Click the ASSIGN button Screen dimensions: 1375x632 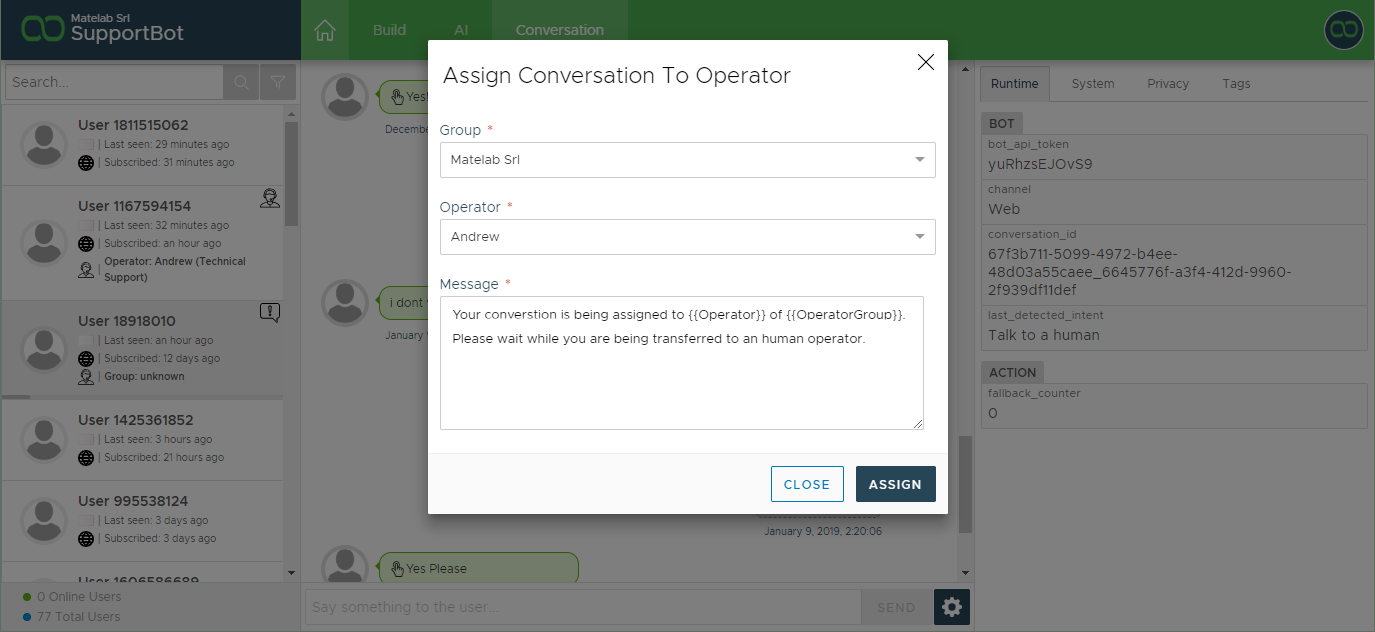click(x=895, y=484)
